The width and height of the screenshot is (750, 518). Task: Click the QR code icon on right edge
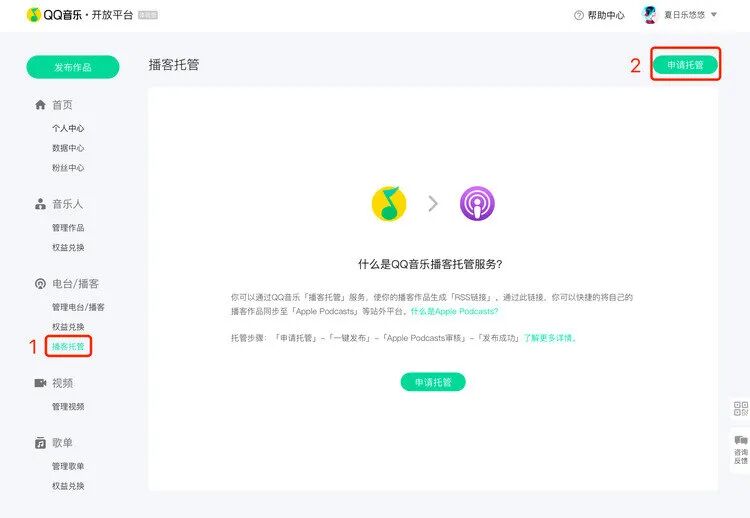[x=740, y=408]
